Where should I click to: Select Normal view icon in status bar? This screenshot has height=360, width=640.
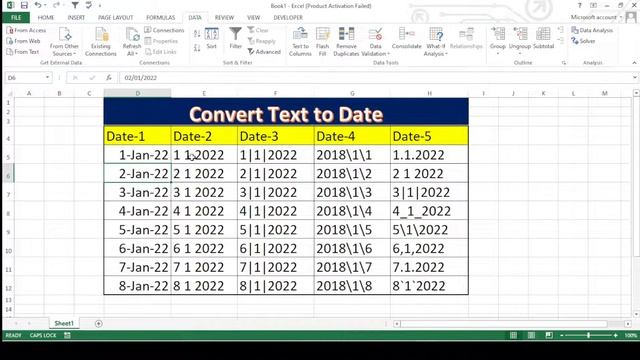coord(513,335)
